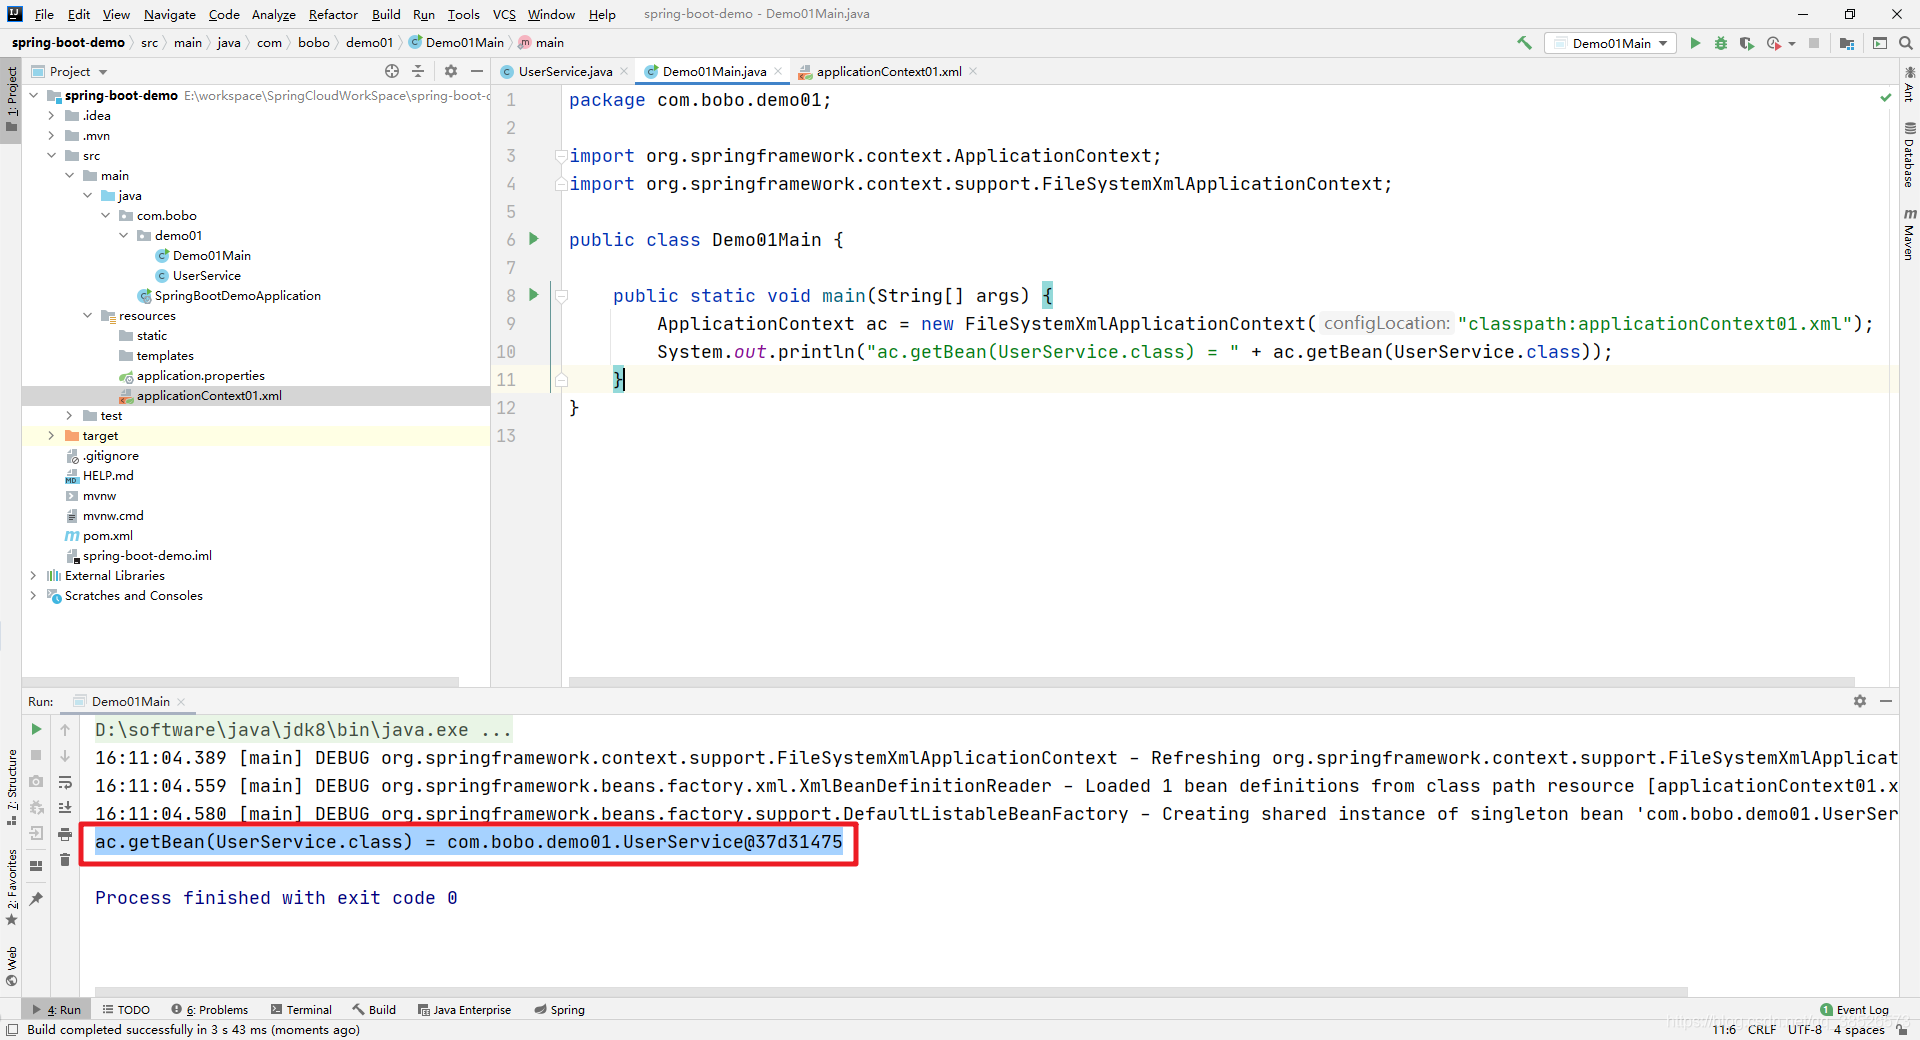
Task: Select application.properties file
Action: pyautogui.click(x=200, y=376)
